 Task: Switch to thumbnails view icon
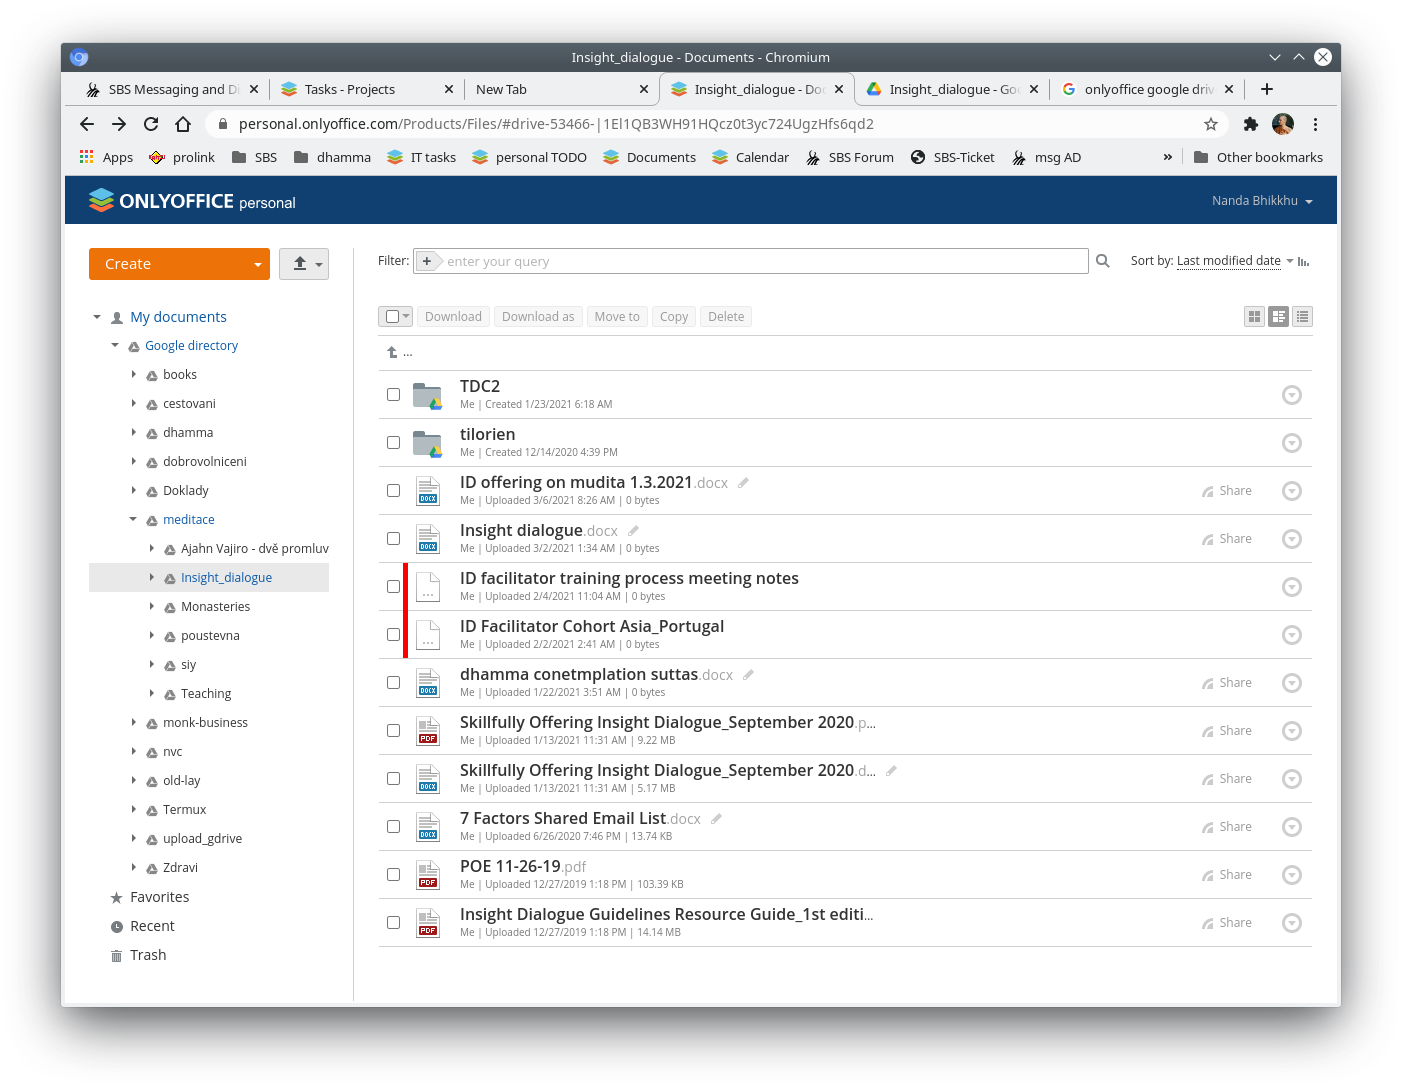coord(1254,316)
